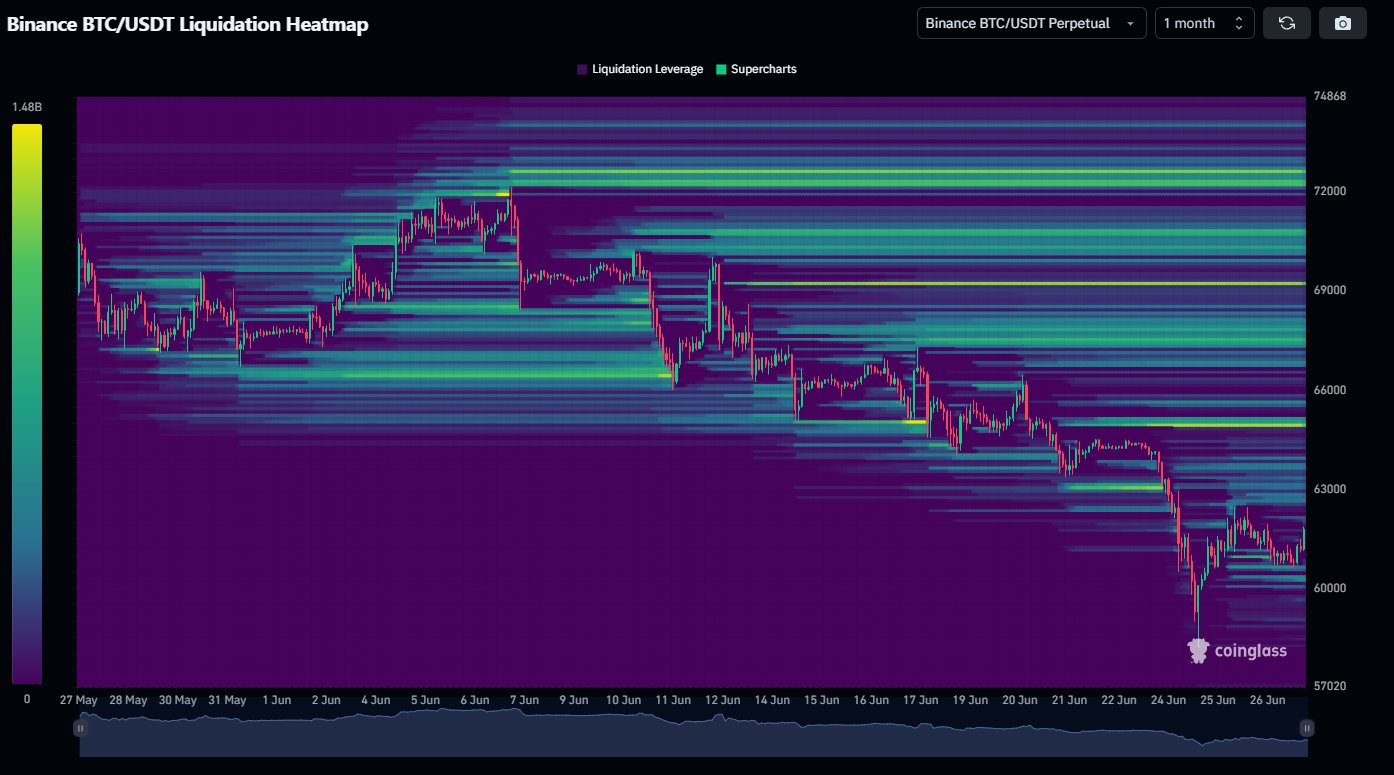This screenshot has width=1394, height=775.
Task: Click the coinglass watermark logo
Action: click(x=1237, y=651)
